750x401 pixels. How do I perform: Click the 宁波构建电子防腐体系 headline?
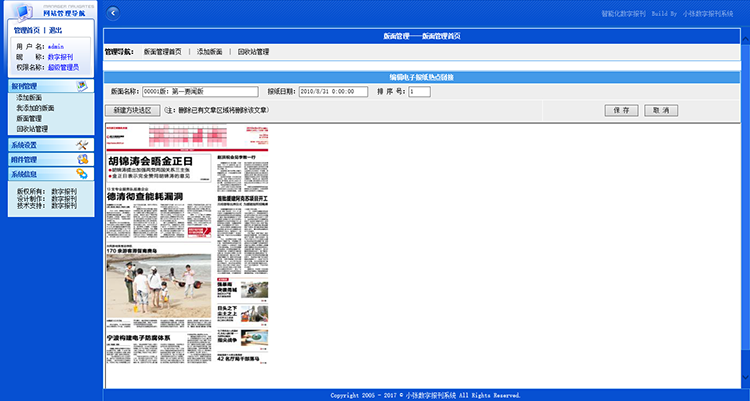tap(138, 338)
